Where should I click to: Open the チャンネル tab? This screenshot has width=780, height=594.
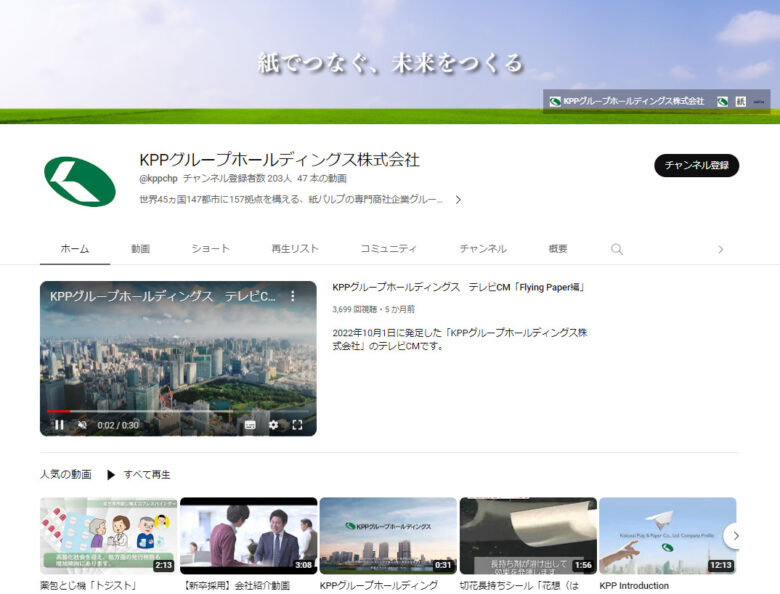pyautogui.click(x=483, y=249)
